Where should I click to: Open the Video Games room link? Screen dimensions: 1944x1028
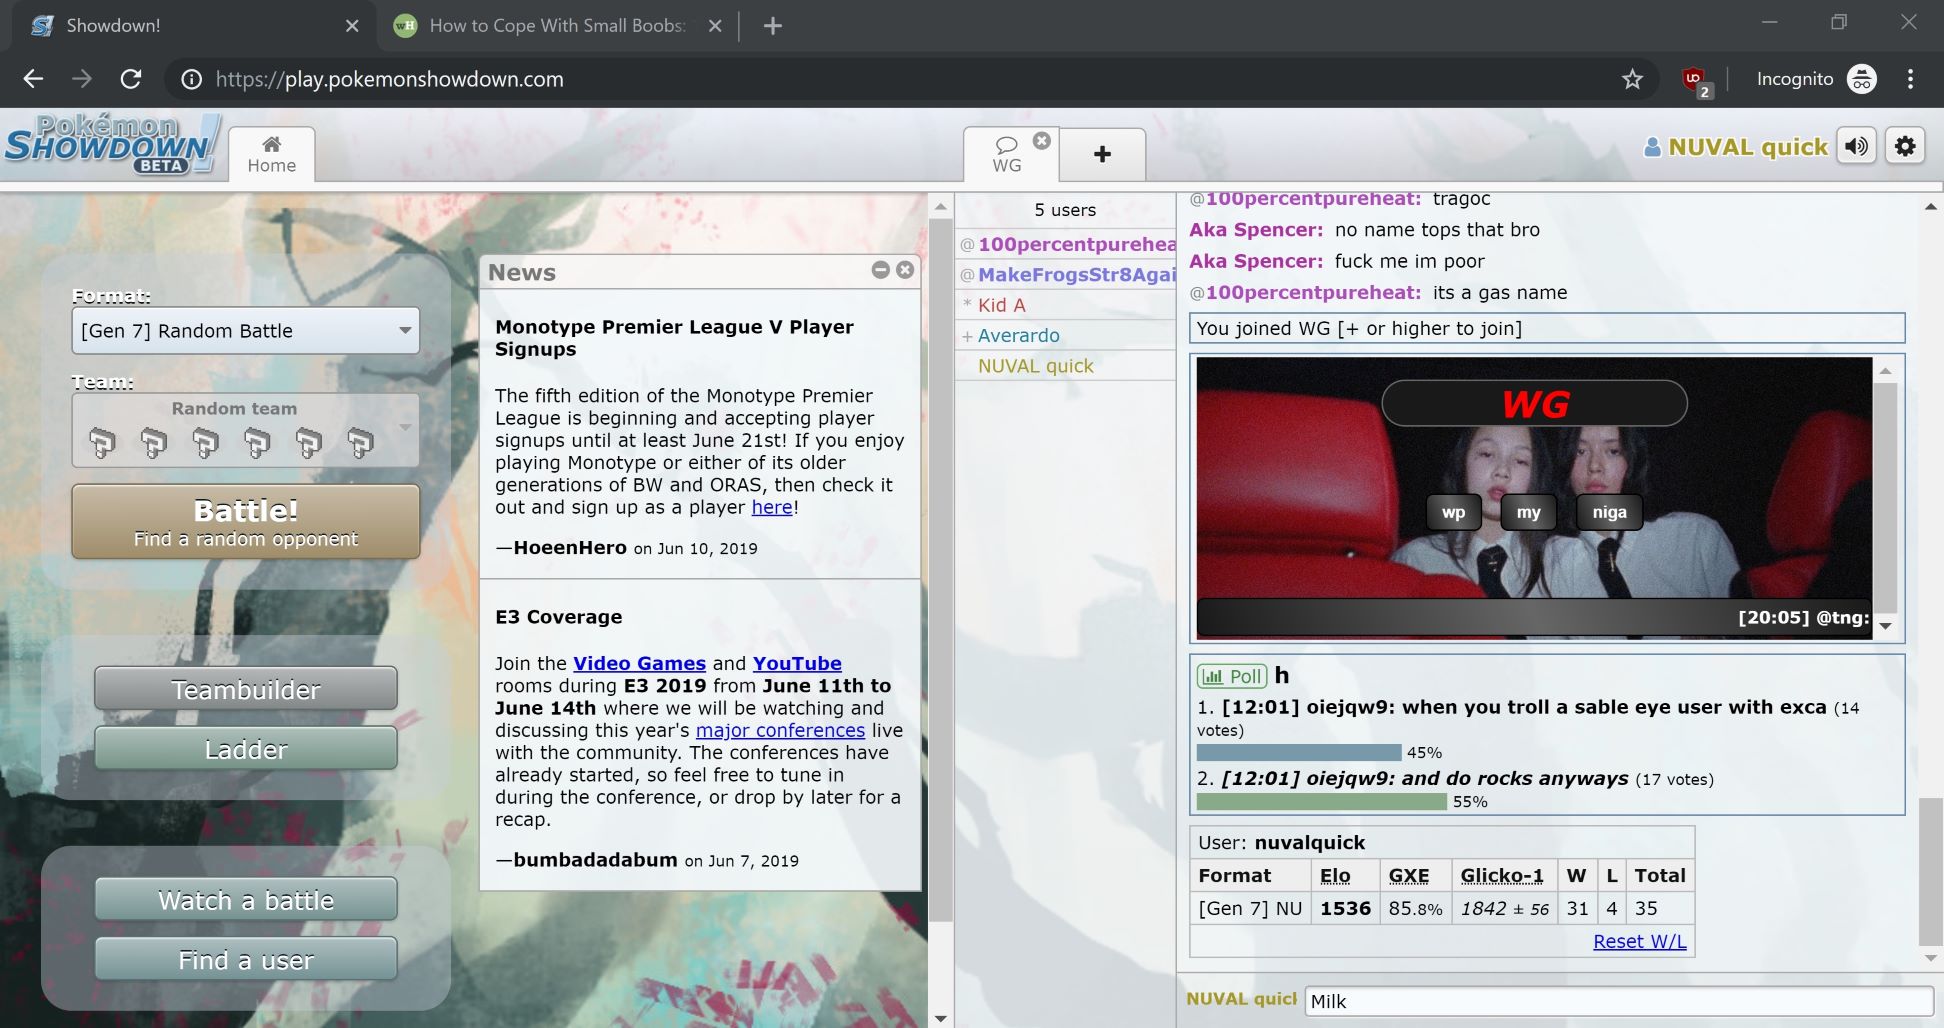[639, 663]
